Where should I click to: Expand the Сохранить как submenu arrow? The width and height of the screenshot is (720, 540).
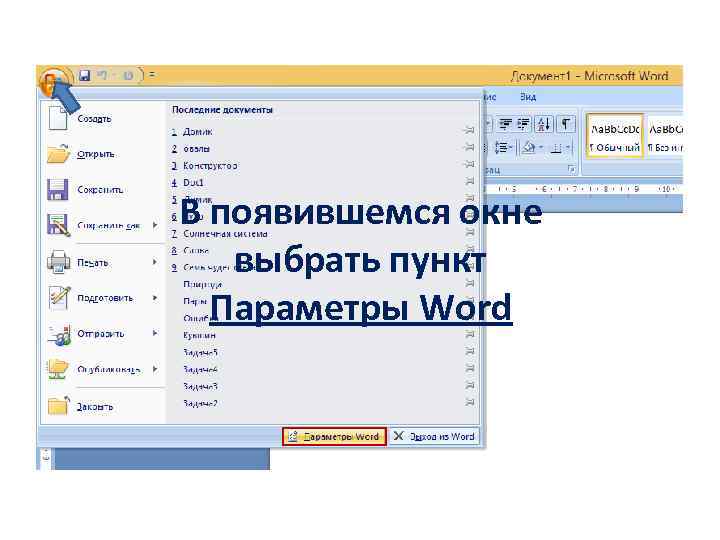[155, 225]
